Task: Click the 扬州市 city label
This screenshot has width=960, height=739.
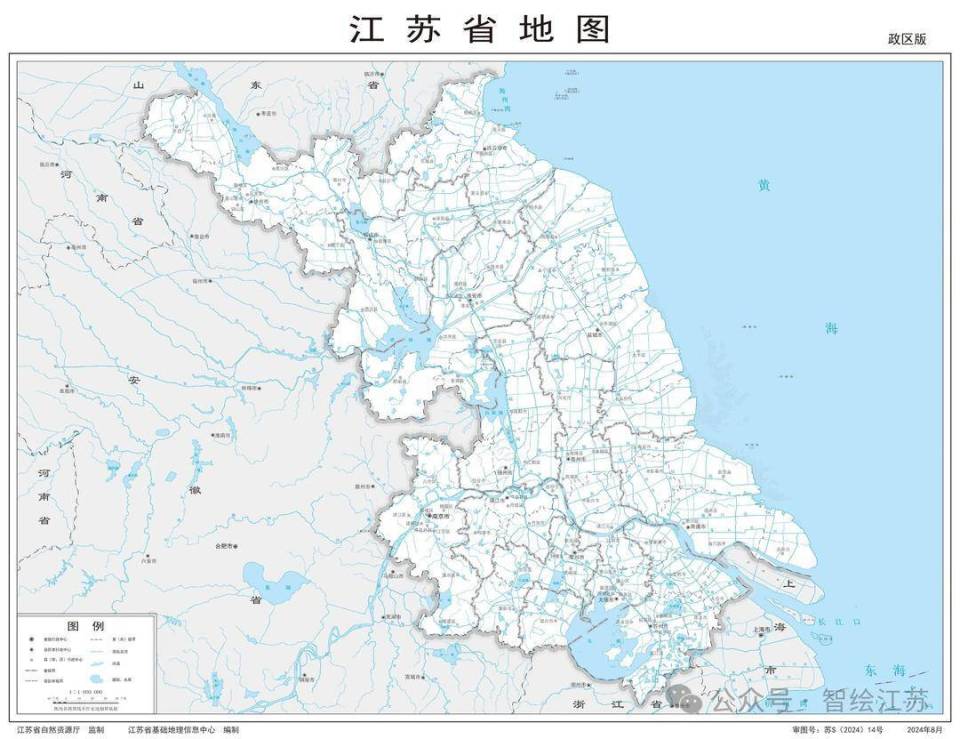Action: pyautogui.click(x=504, y=472)
